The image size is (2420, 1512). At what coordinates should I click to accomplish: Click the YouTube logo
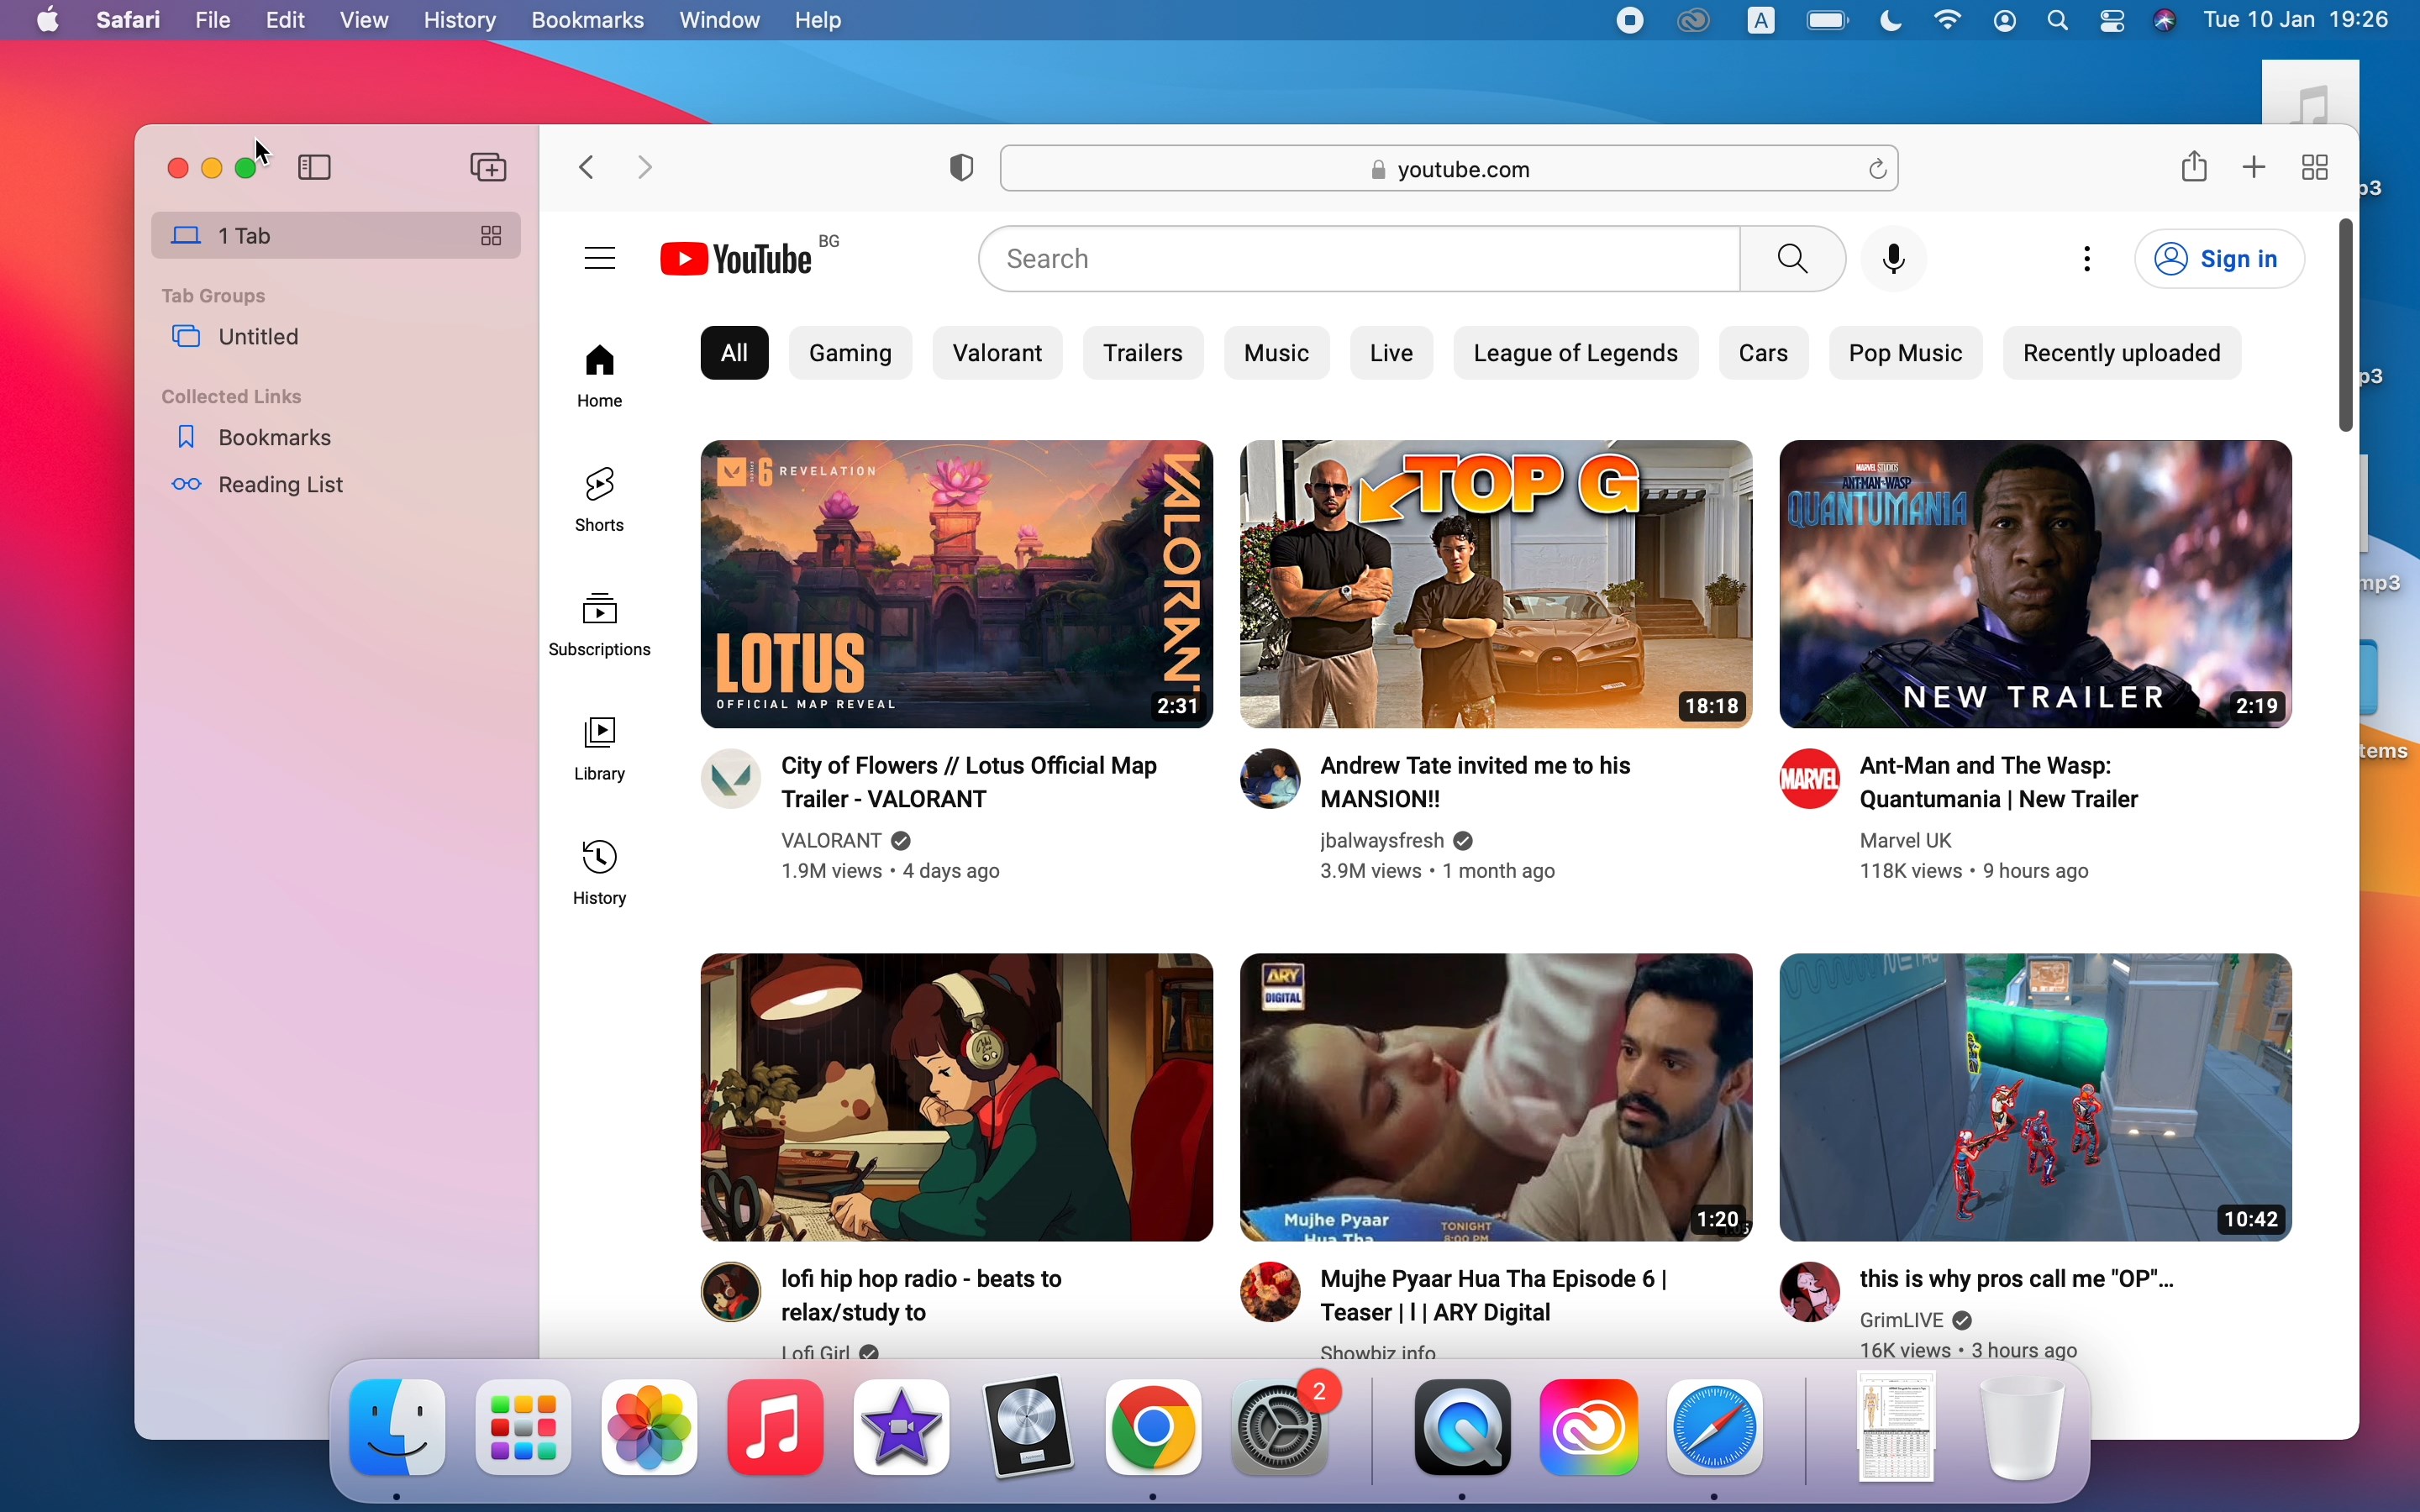(737, 259)
